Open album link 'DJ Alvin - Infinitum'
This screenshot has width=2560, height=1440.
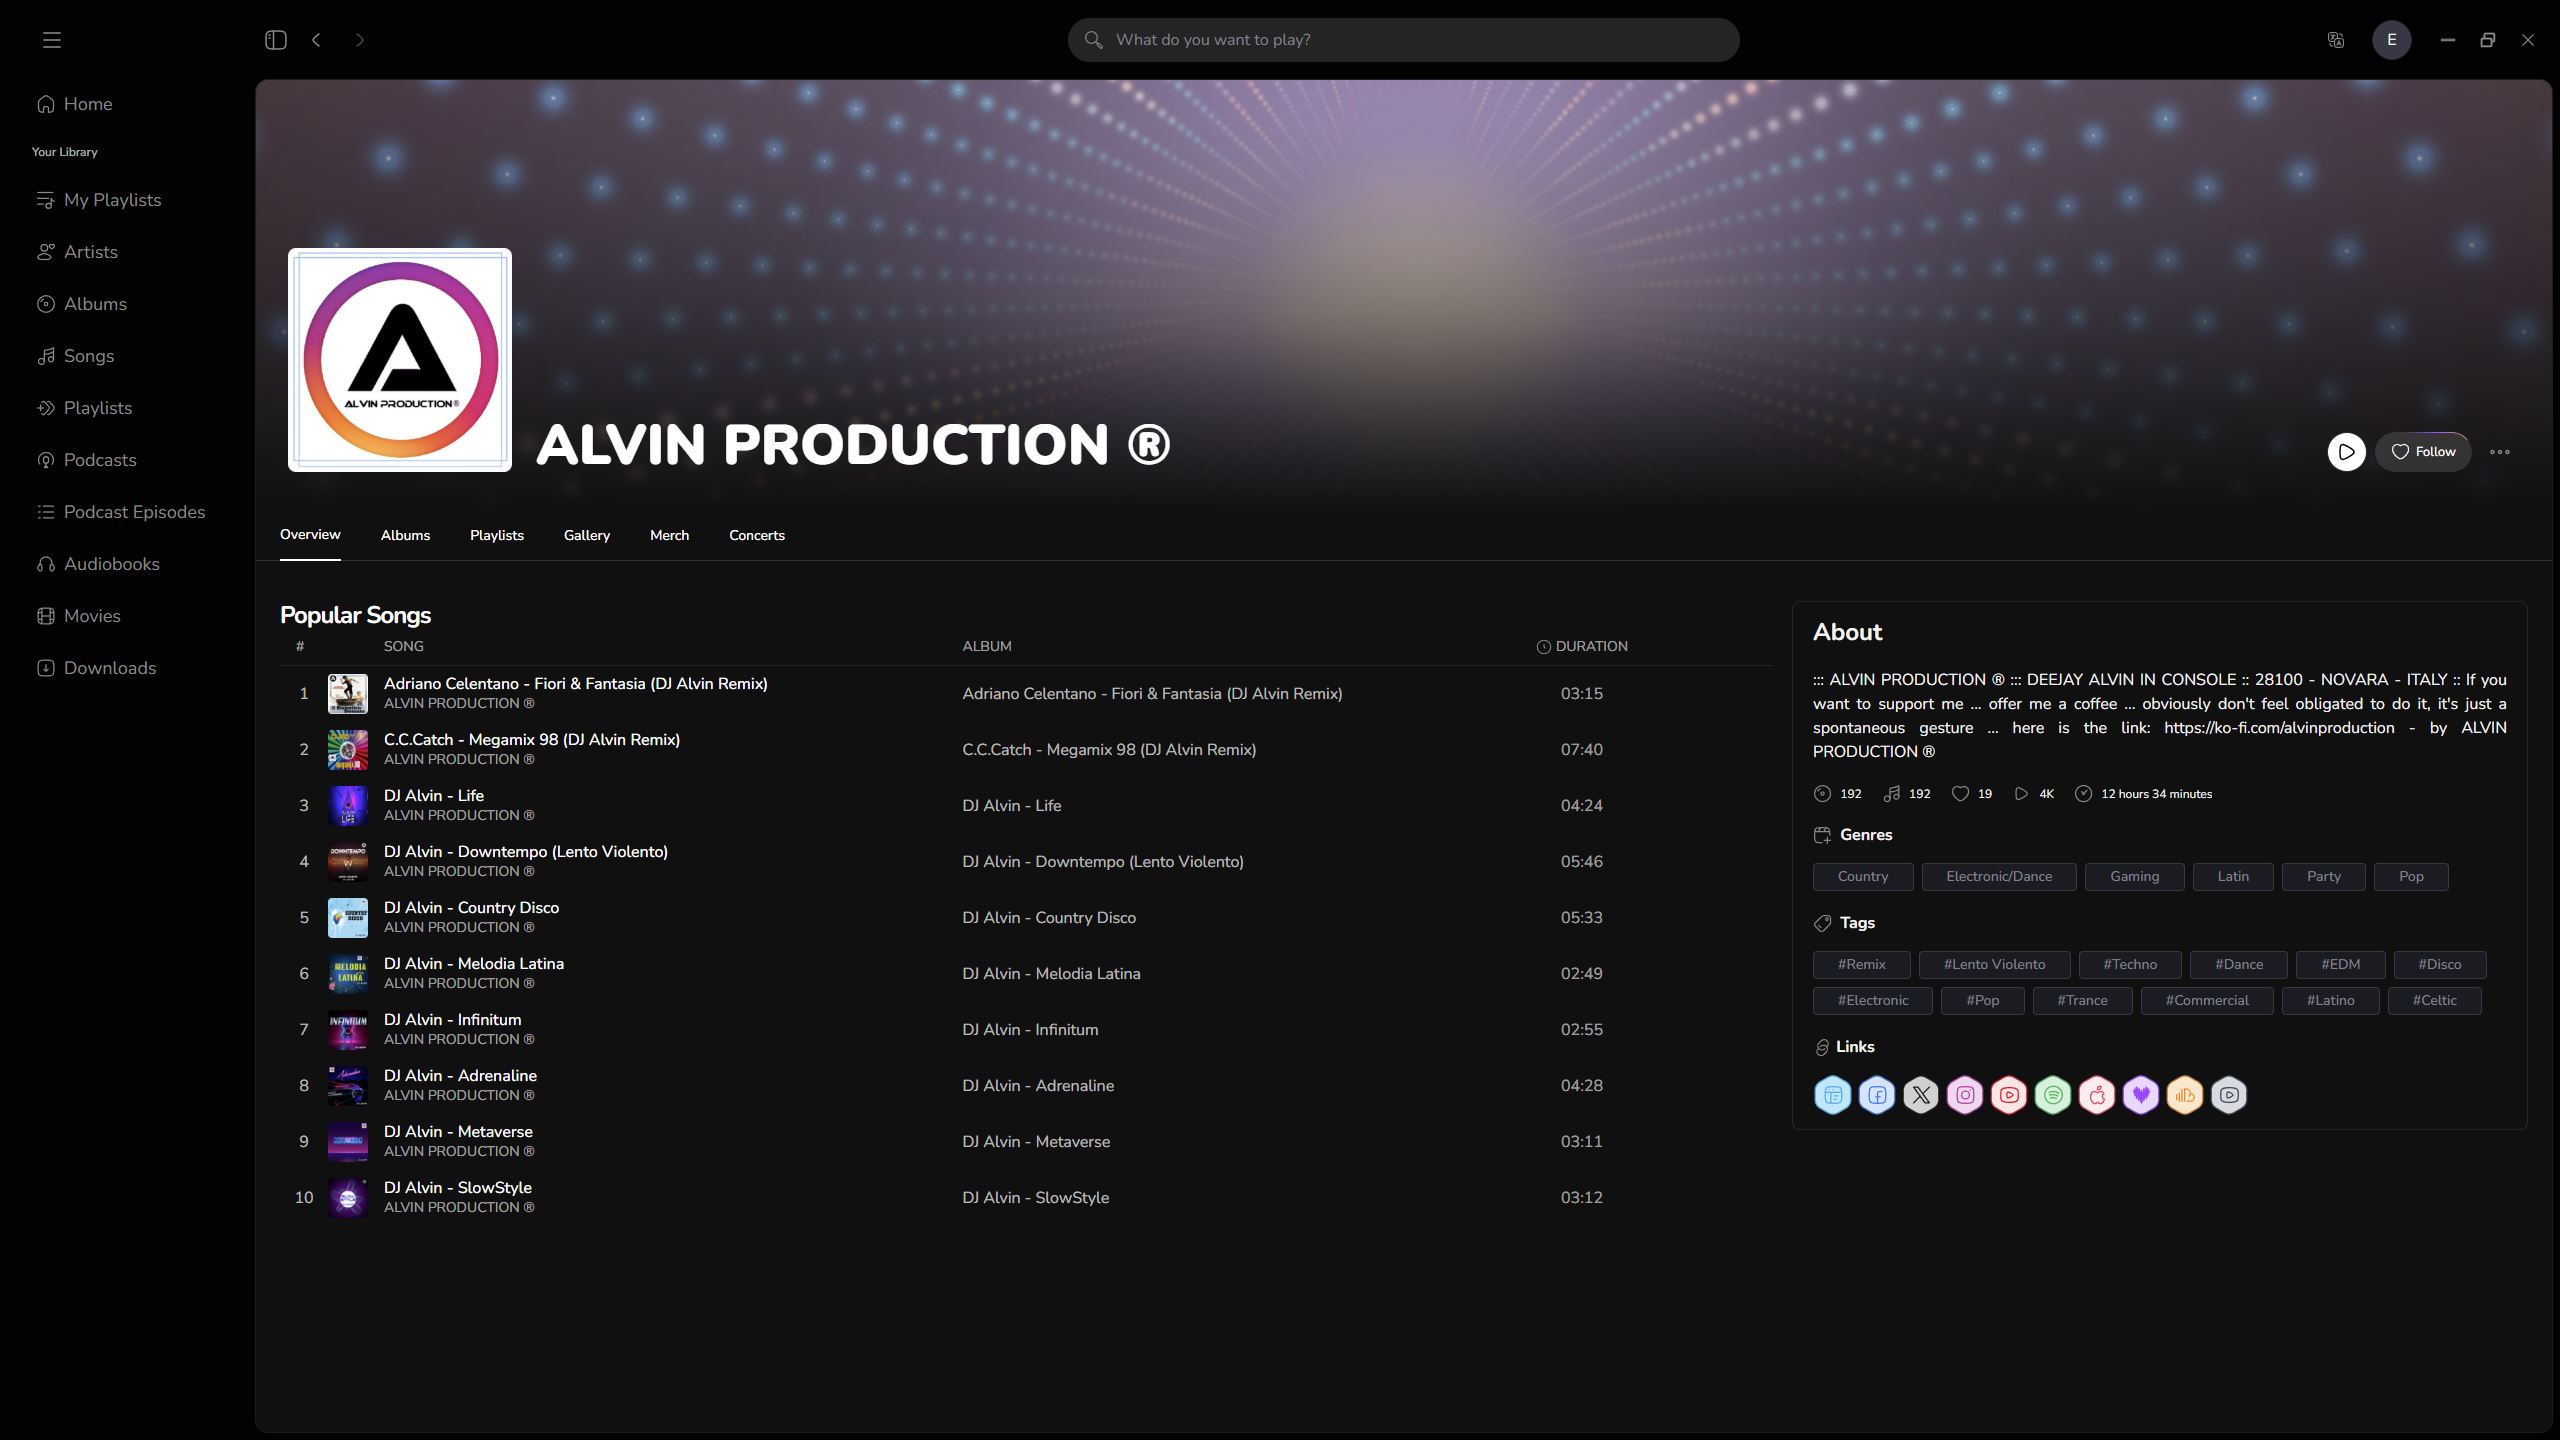click(x=1030, y=1030)
